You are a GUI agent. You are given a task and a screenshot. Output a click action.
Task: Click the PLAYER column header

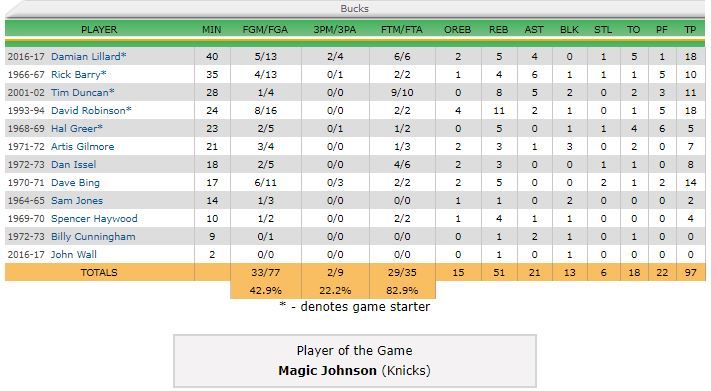point(99,30)
